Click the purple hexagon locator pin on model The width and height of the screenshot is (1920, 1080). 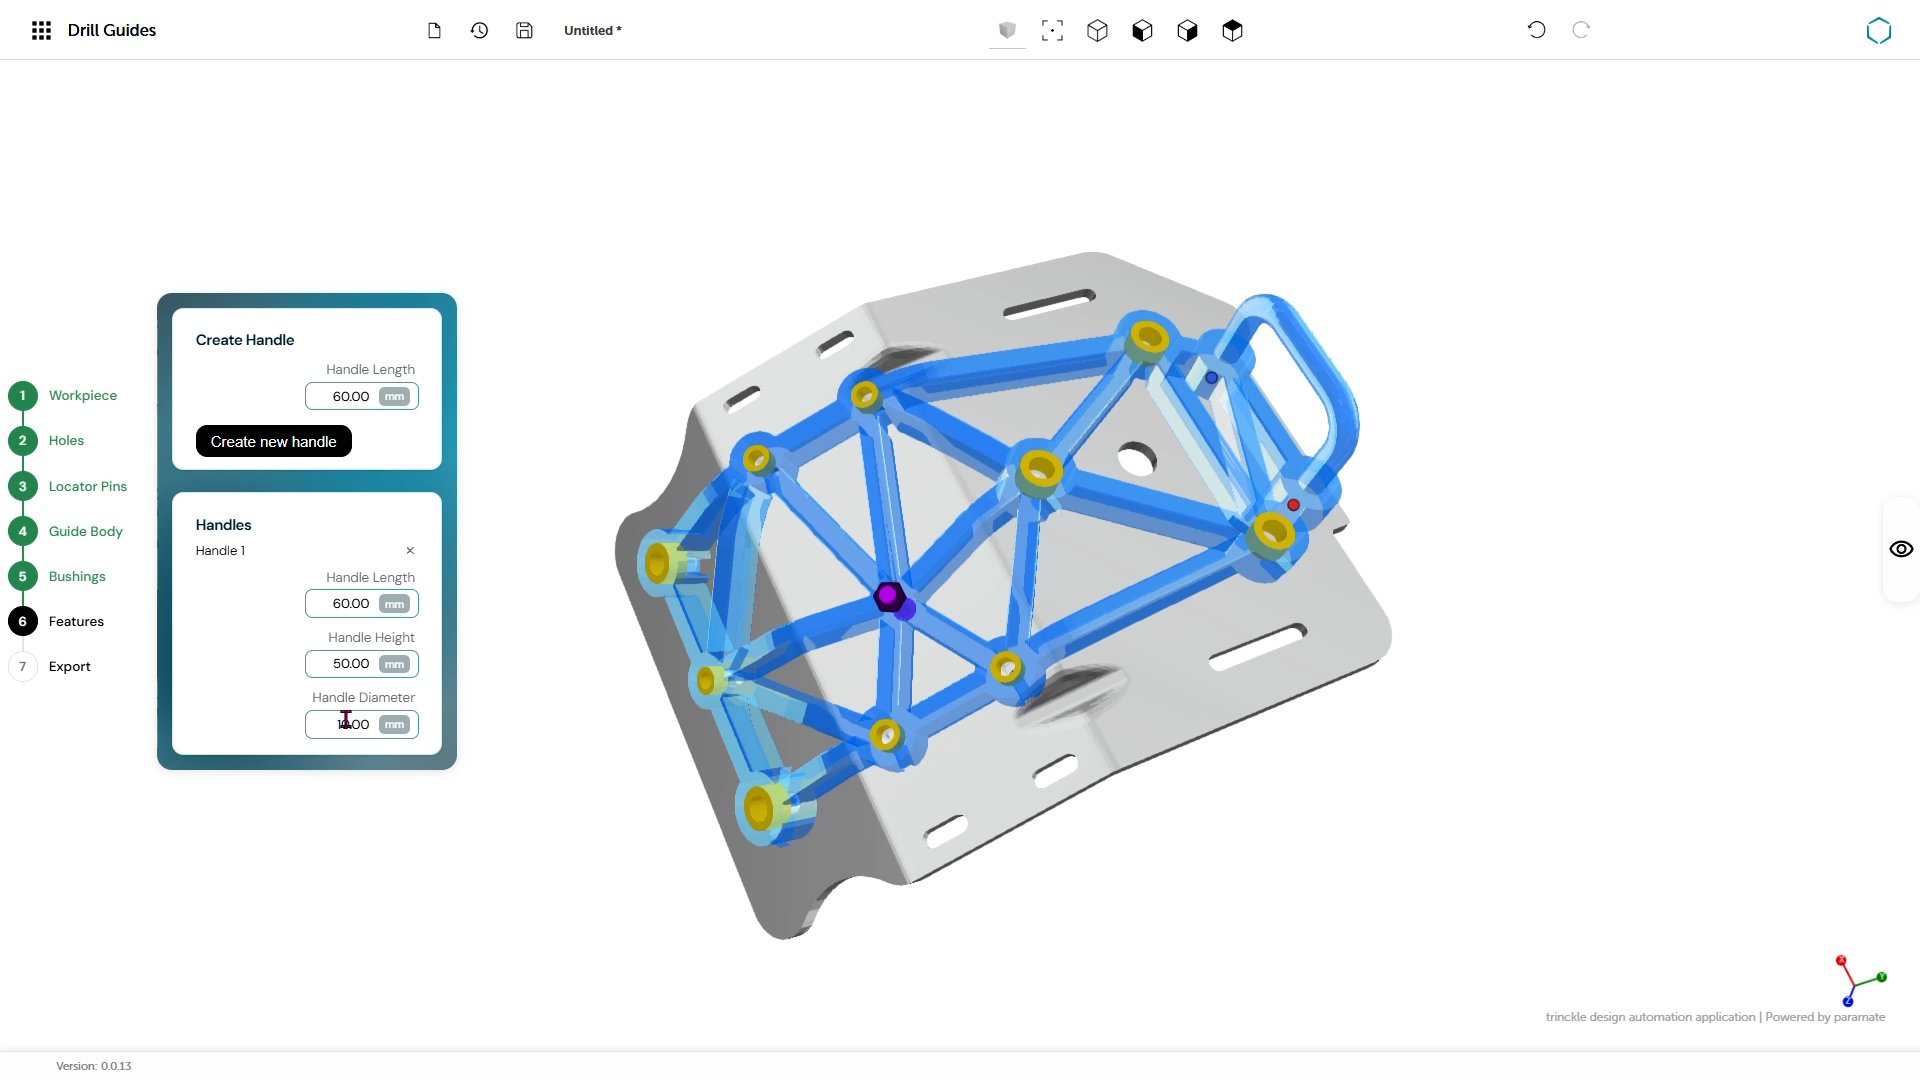(x=888, y=596)
